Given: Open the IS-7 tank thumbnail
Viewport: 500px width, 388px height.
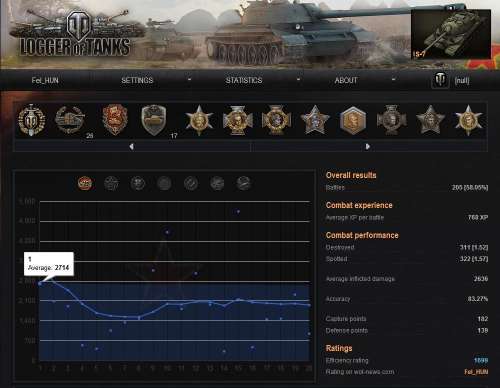Looking at the screenshot, I should [451, 34].
